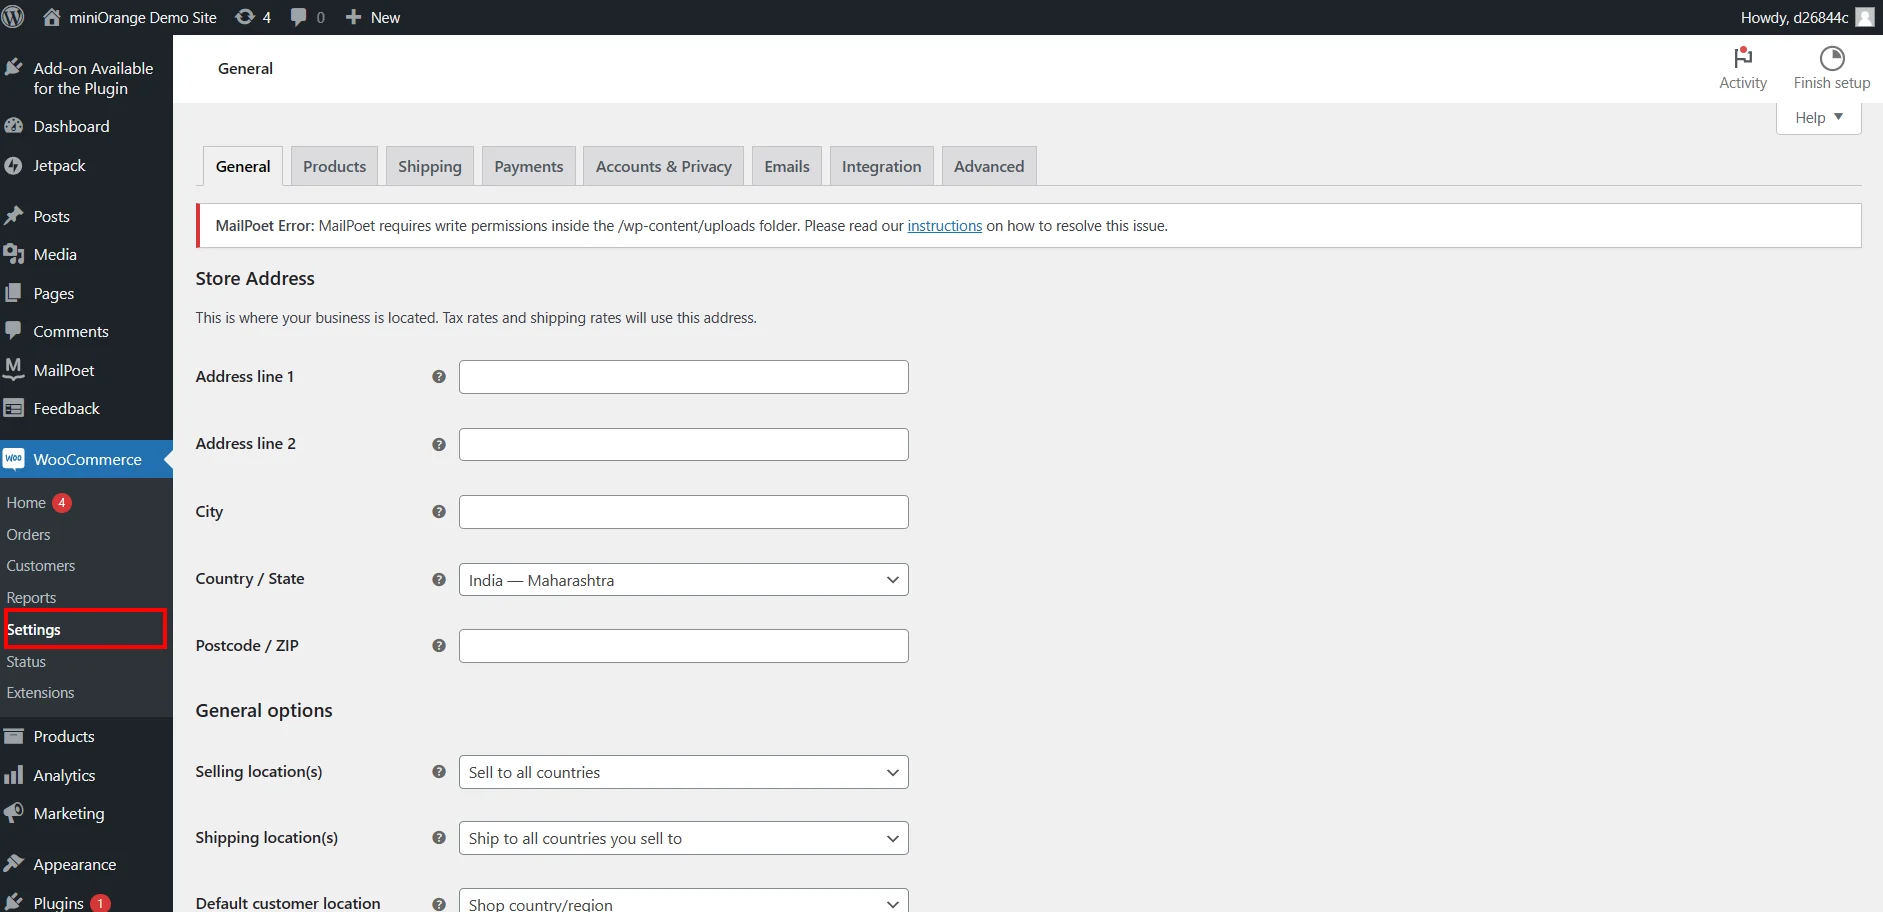Open the Marketing megaphone icon
The image size is (1883, 912).
click(x=14, y=813)
